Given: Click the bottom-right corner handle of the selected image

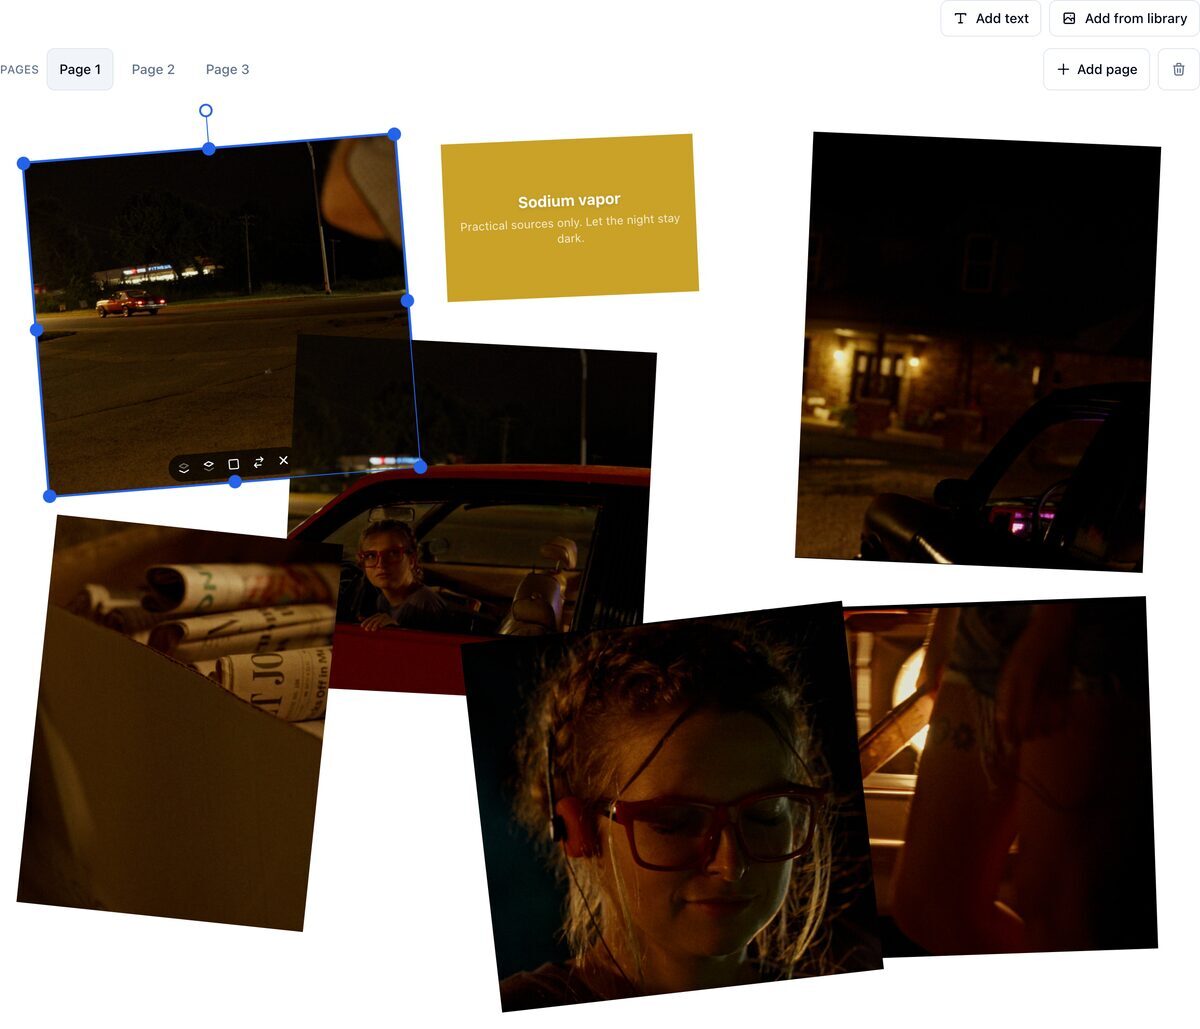Looking at the screenshot, I should (420, 467).
